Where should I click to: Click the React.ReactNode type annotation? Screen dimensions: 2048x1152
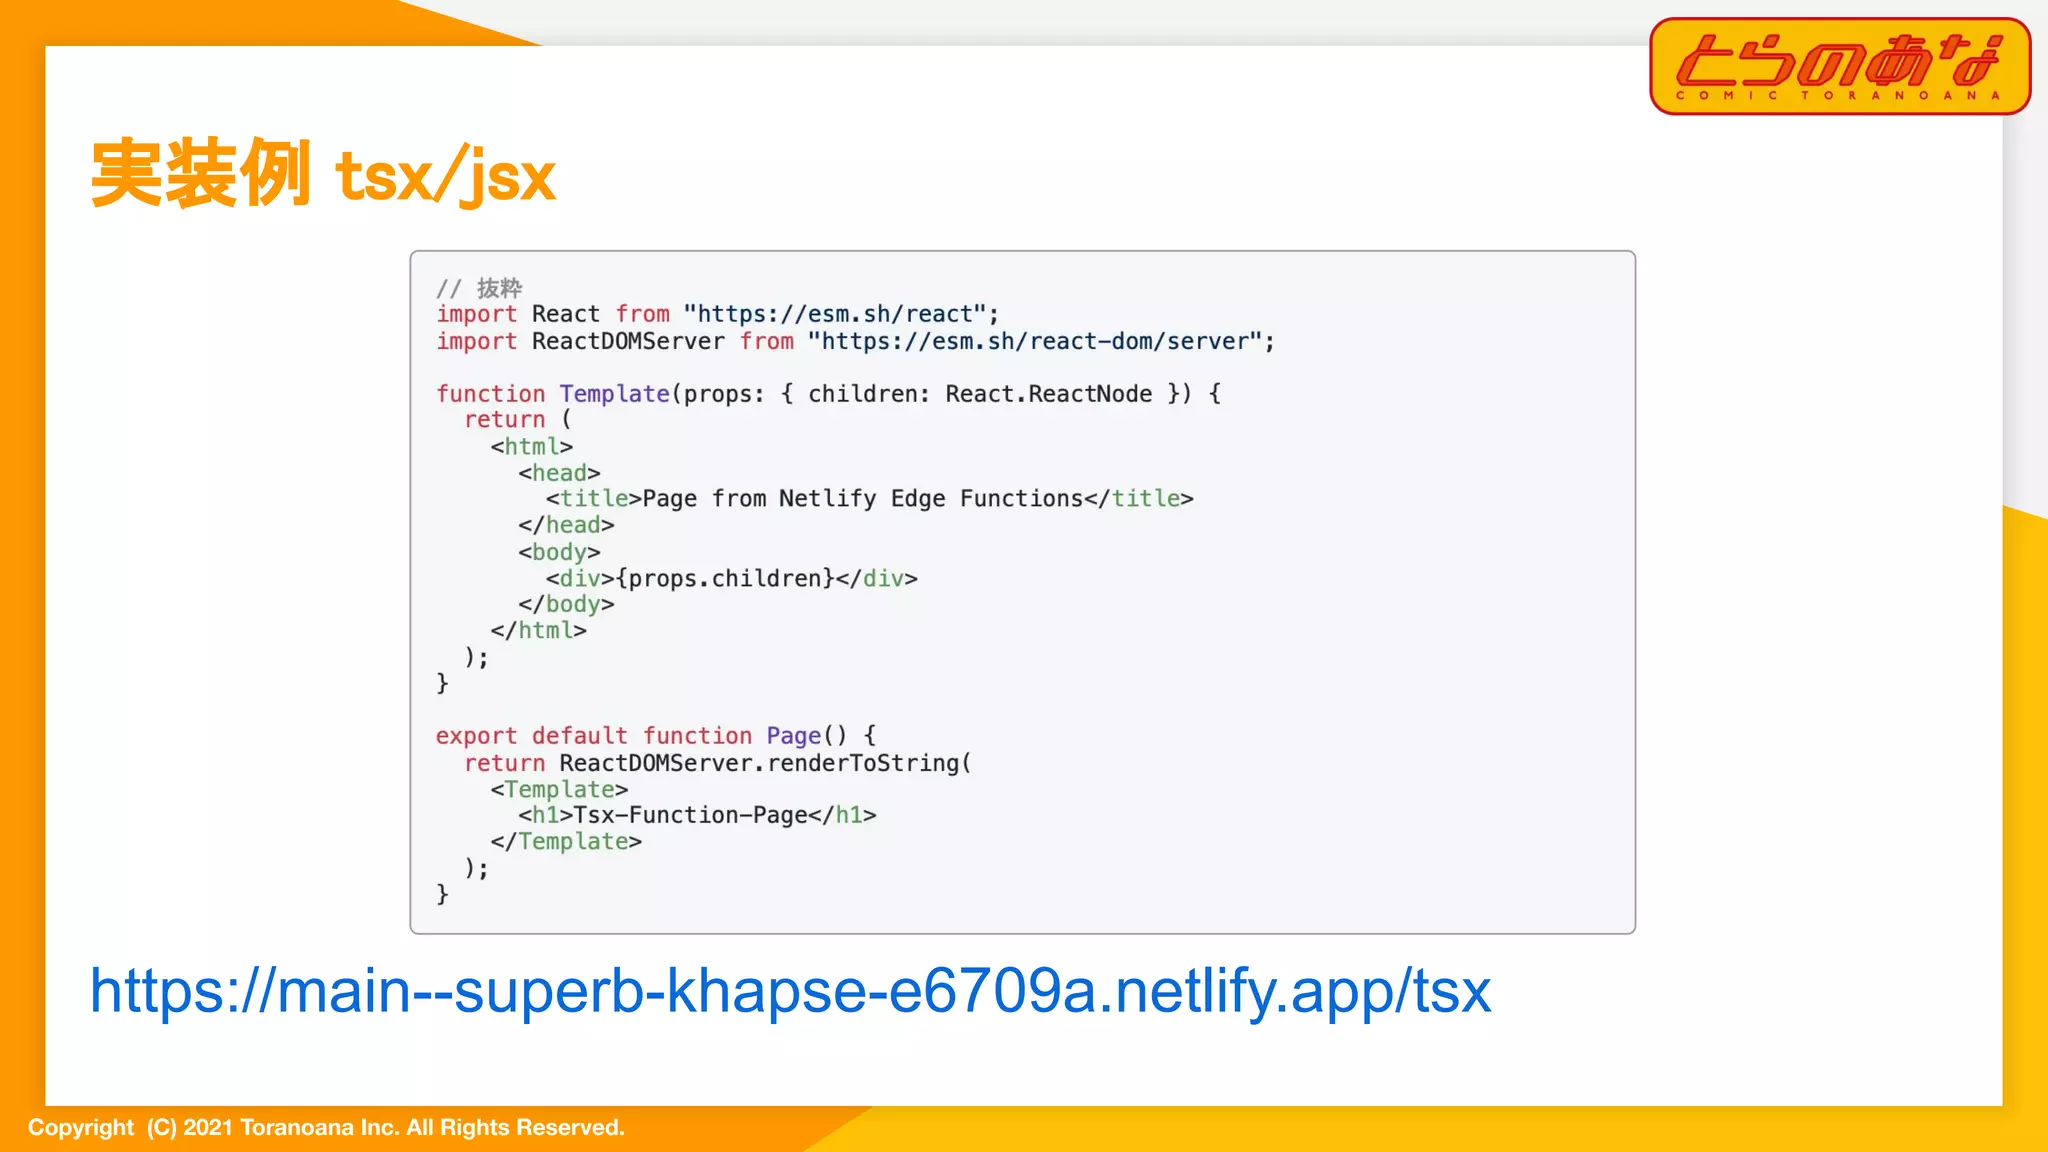(x=1048, y=394)
